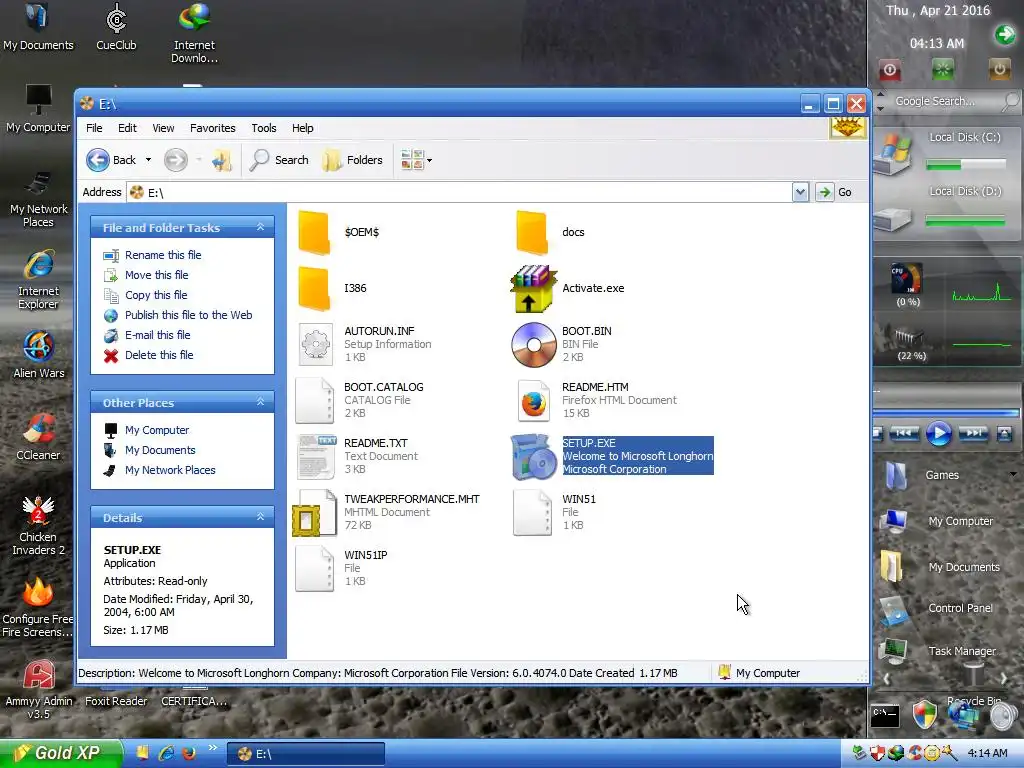The image size is (1024, 768).
Task: Go to My Computer in Other Places
Action: (x=157, y=430)
